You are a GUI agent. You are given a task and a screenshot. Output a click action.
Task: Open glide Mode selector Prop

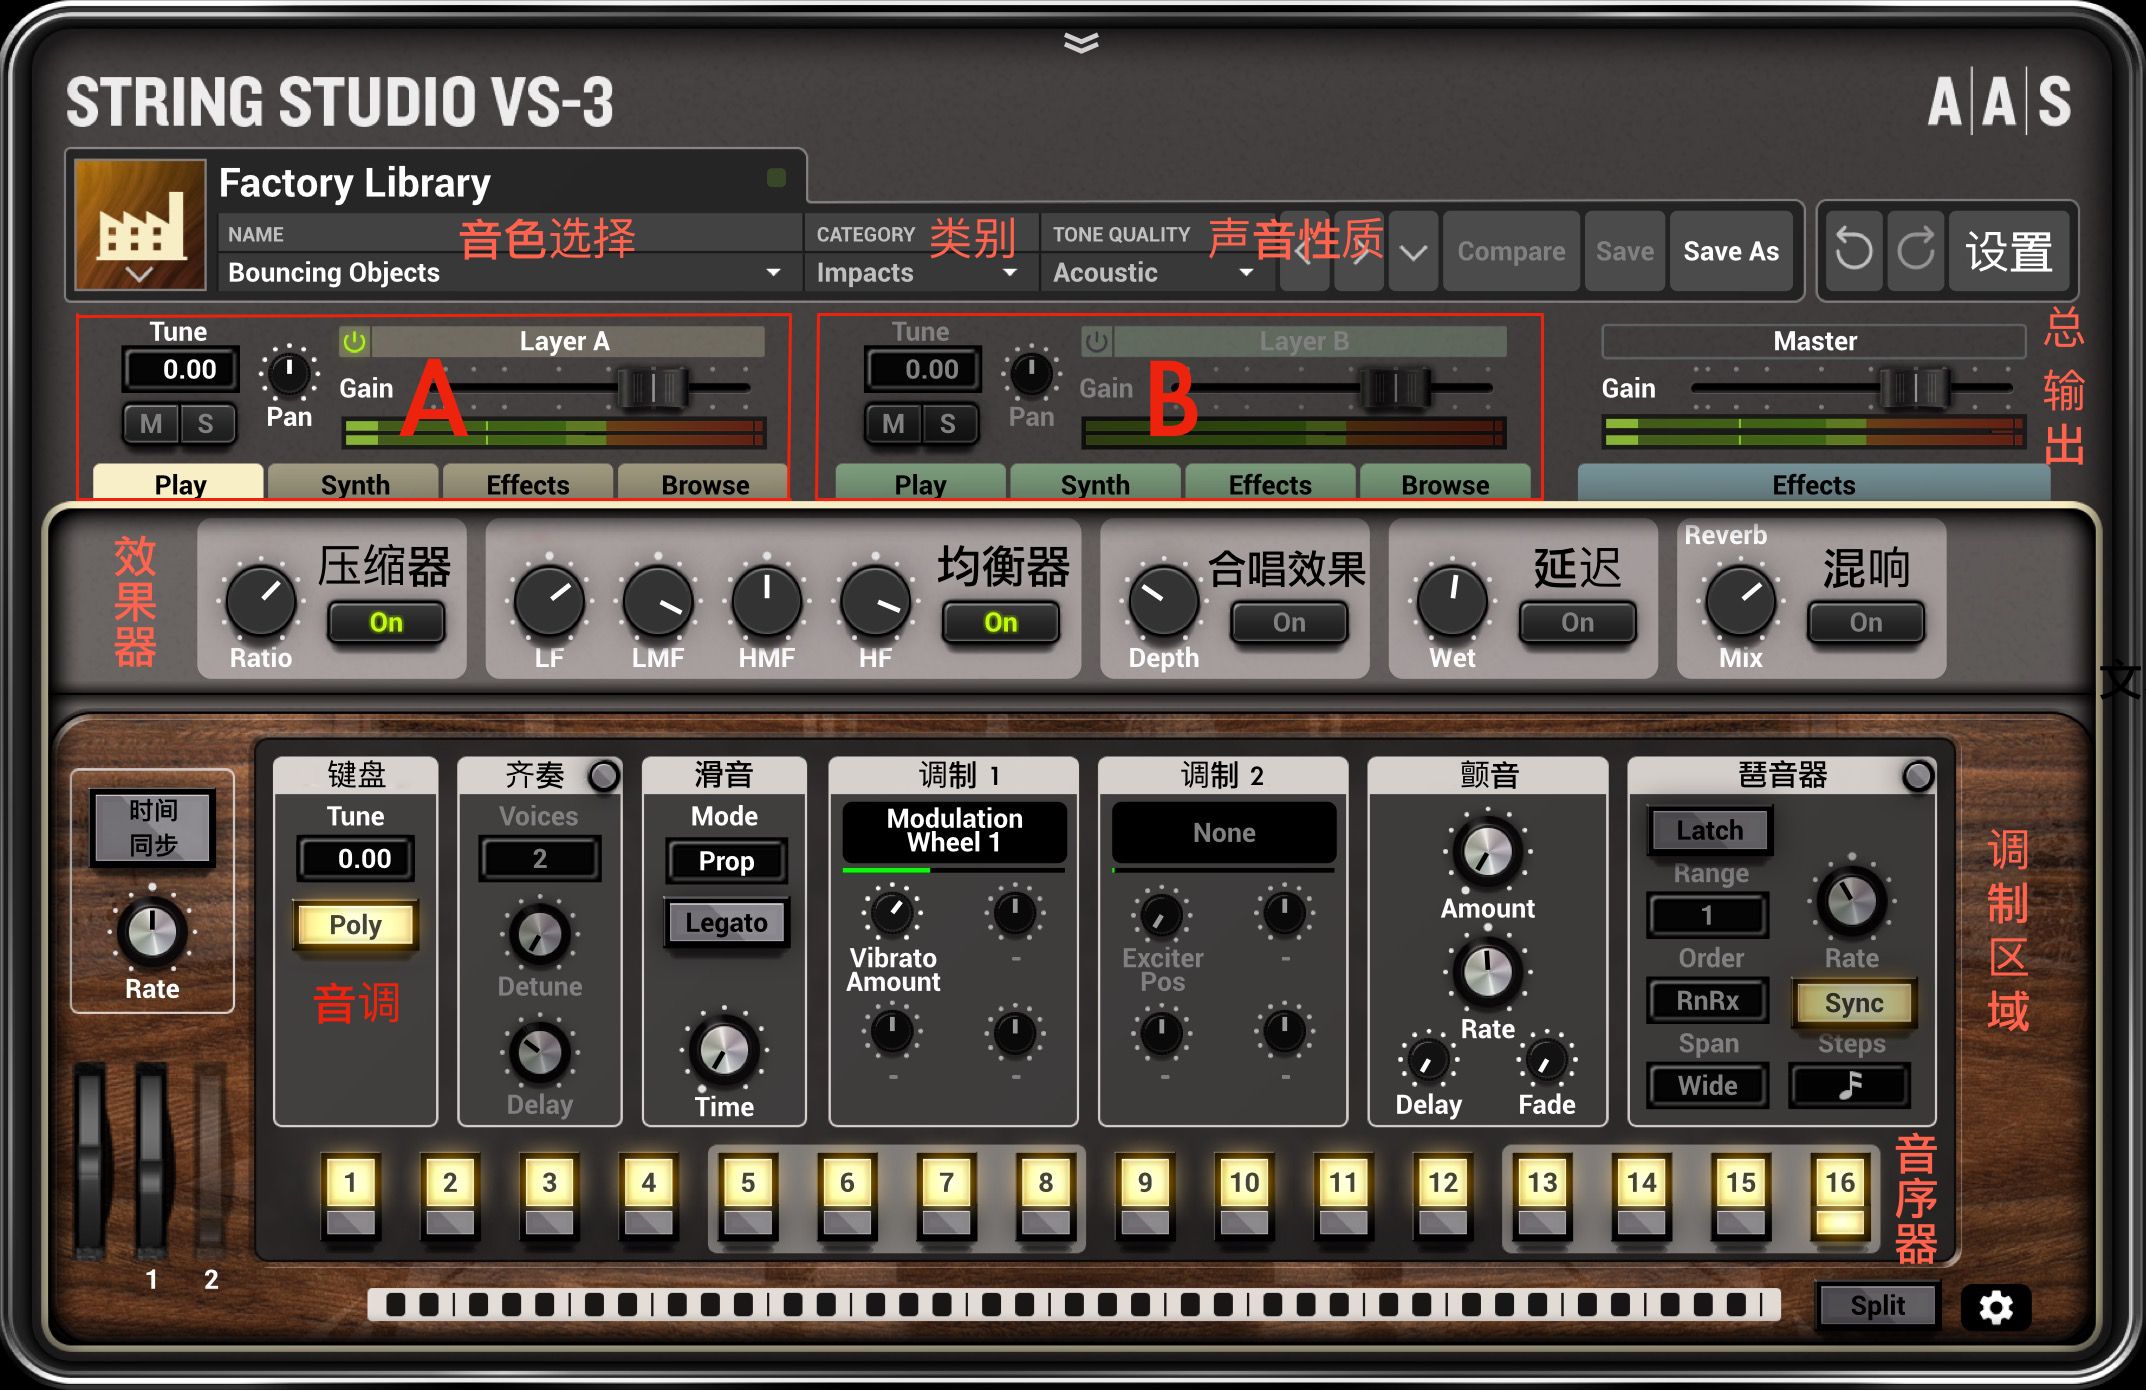pyautogui.click(x=726, y=860)
